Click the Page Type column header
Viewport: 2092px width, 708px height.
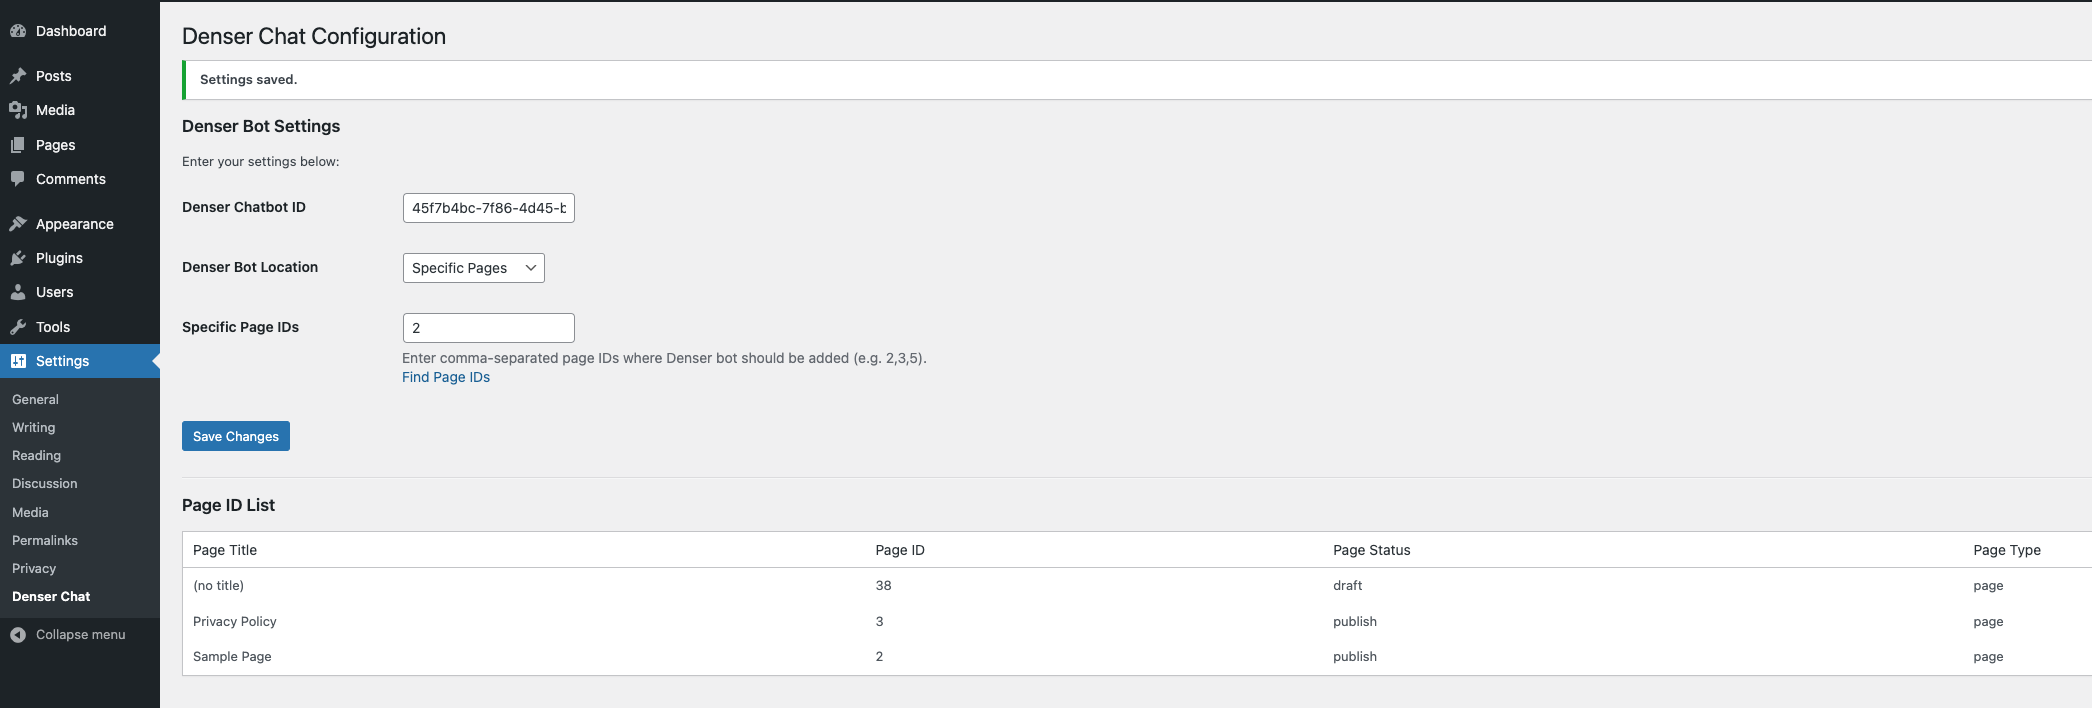click(x=2007, y=550)
